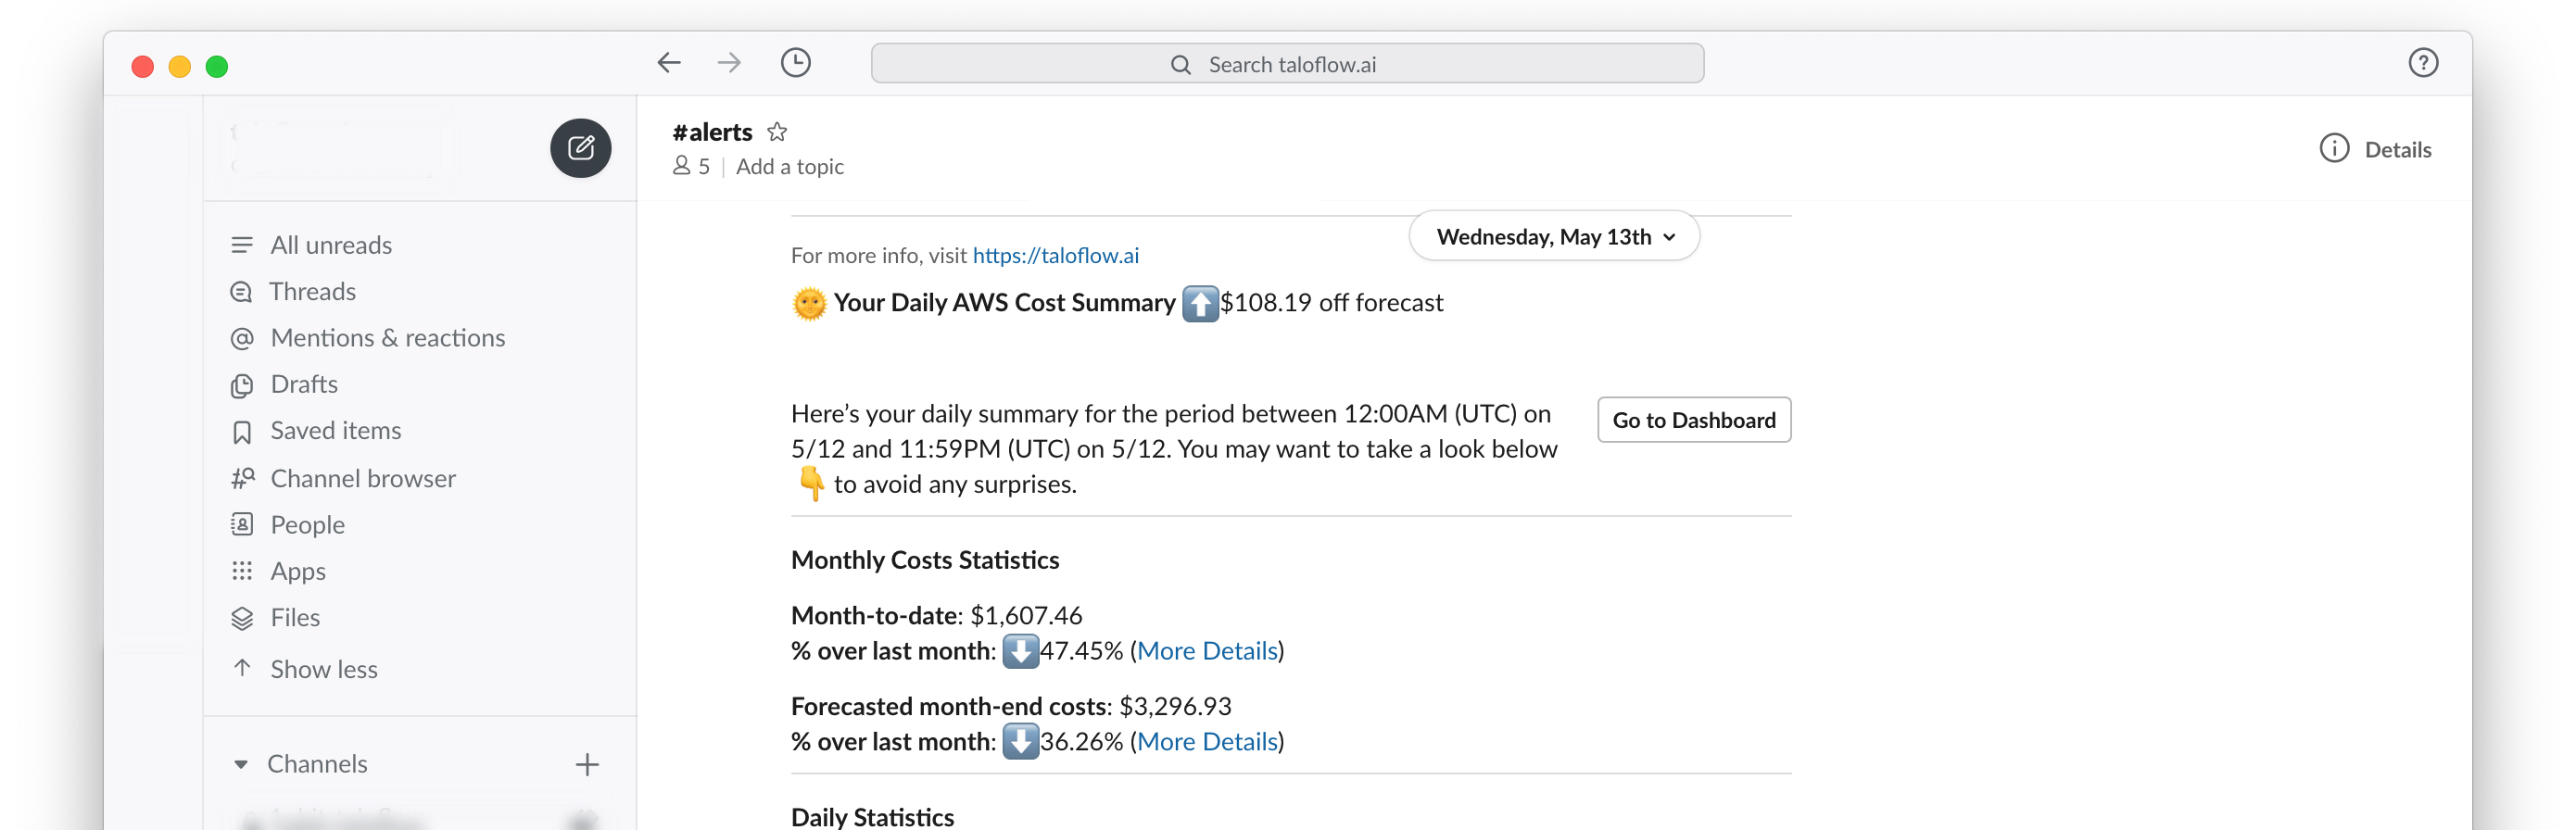Compose a new message with pencil icon
The width and height of the screenshot is (2576, 830).
coord(580,148)
